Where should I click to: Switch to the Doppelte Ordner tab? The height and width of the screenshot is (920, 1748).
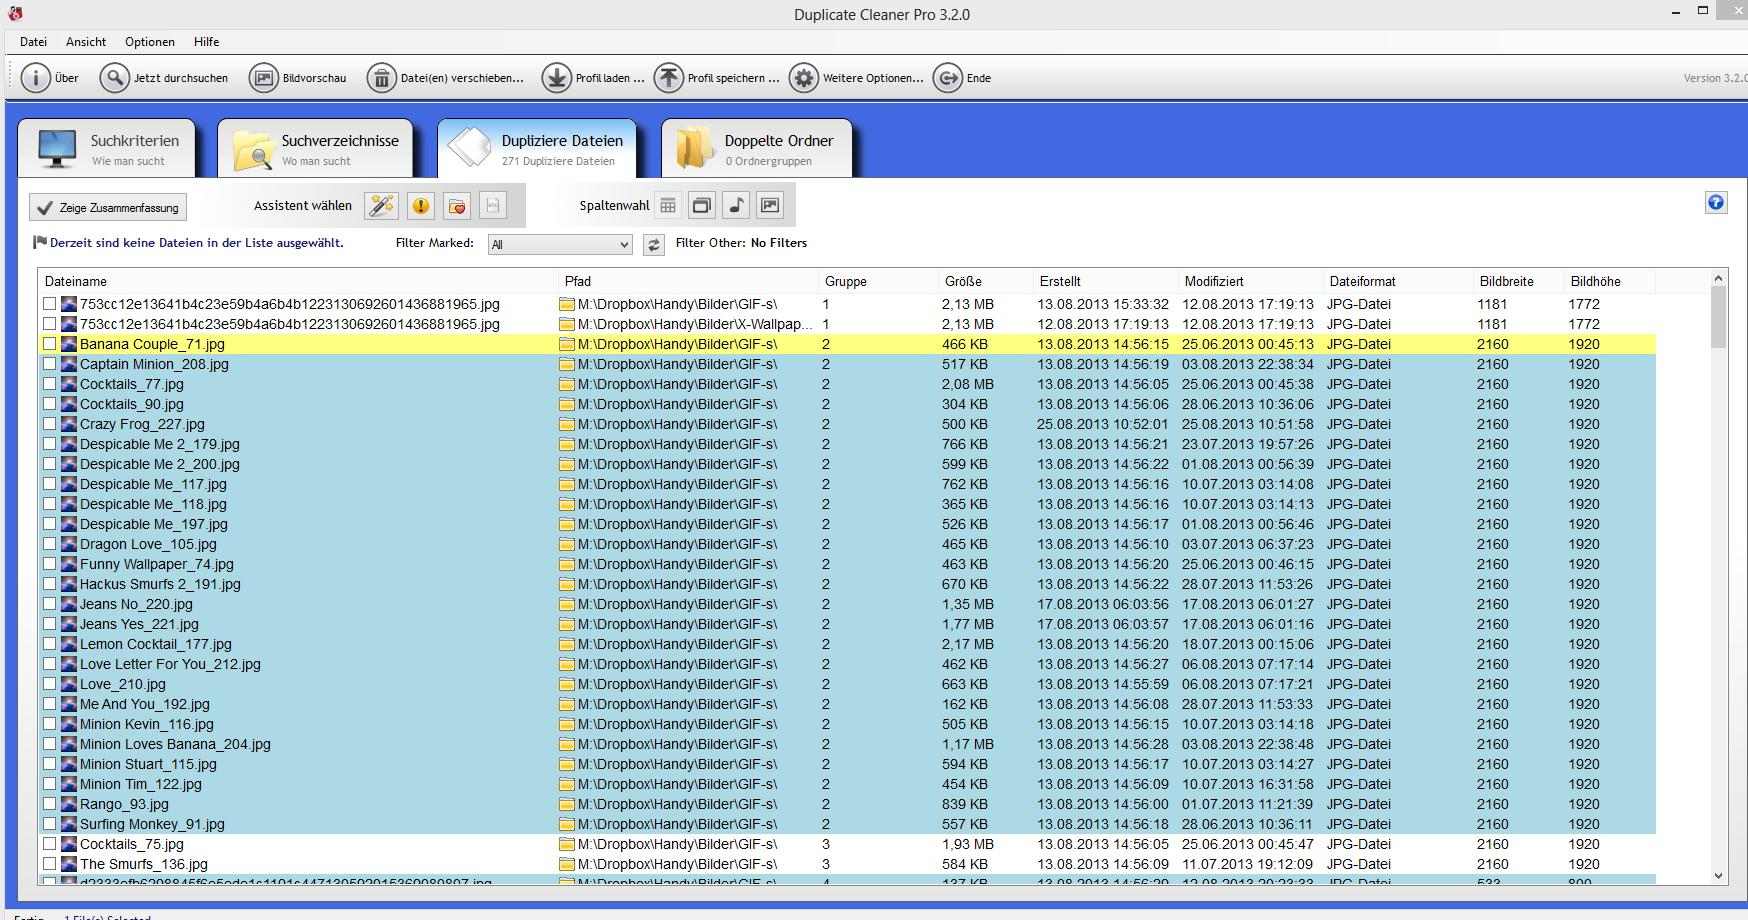[x=757, y=149]
